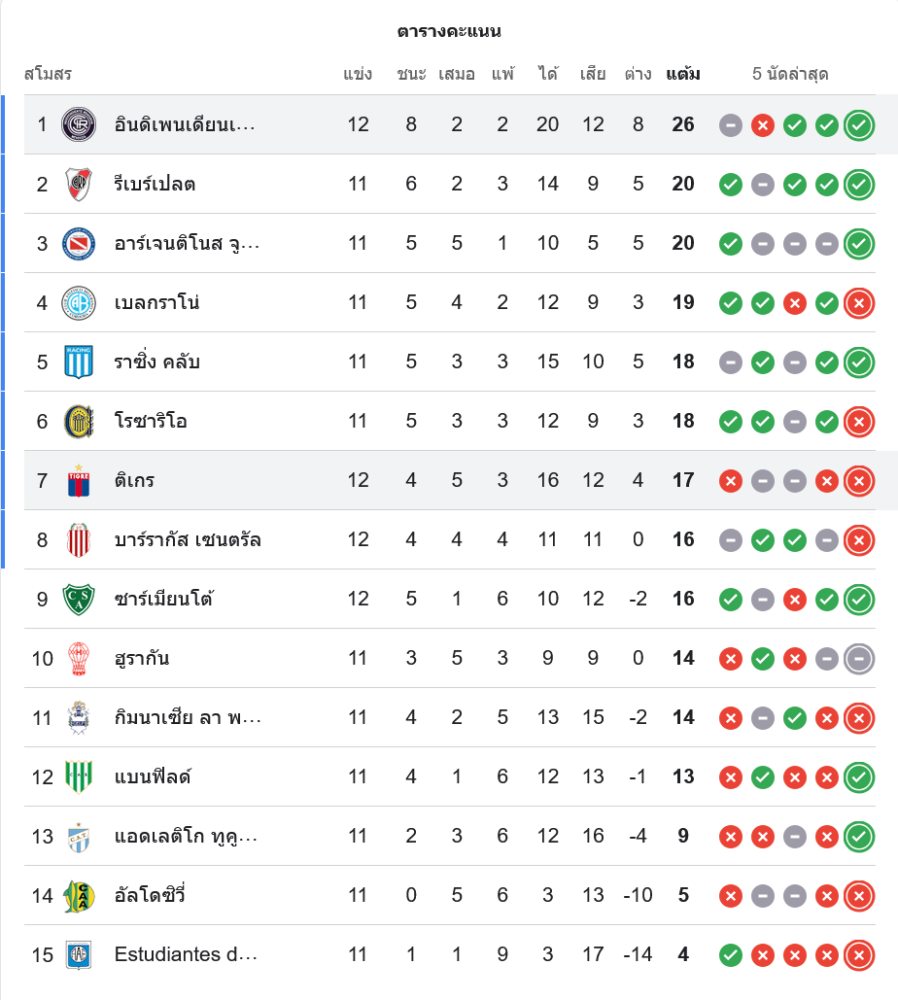Click the Belgrano team crest
898x1000 pixels.
tap(78, 302)
